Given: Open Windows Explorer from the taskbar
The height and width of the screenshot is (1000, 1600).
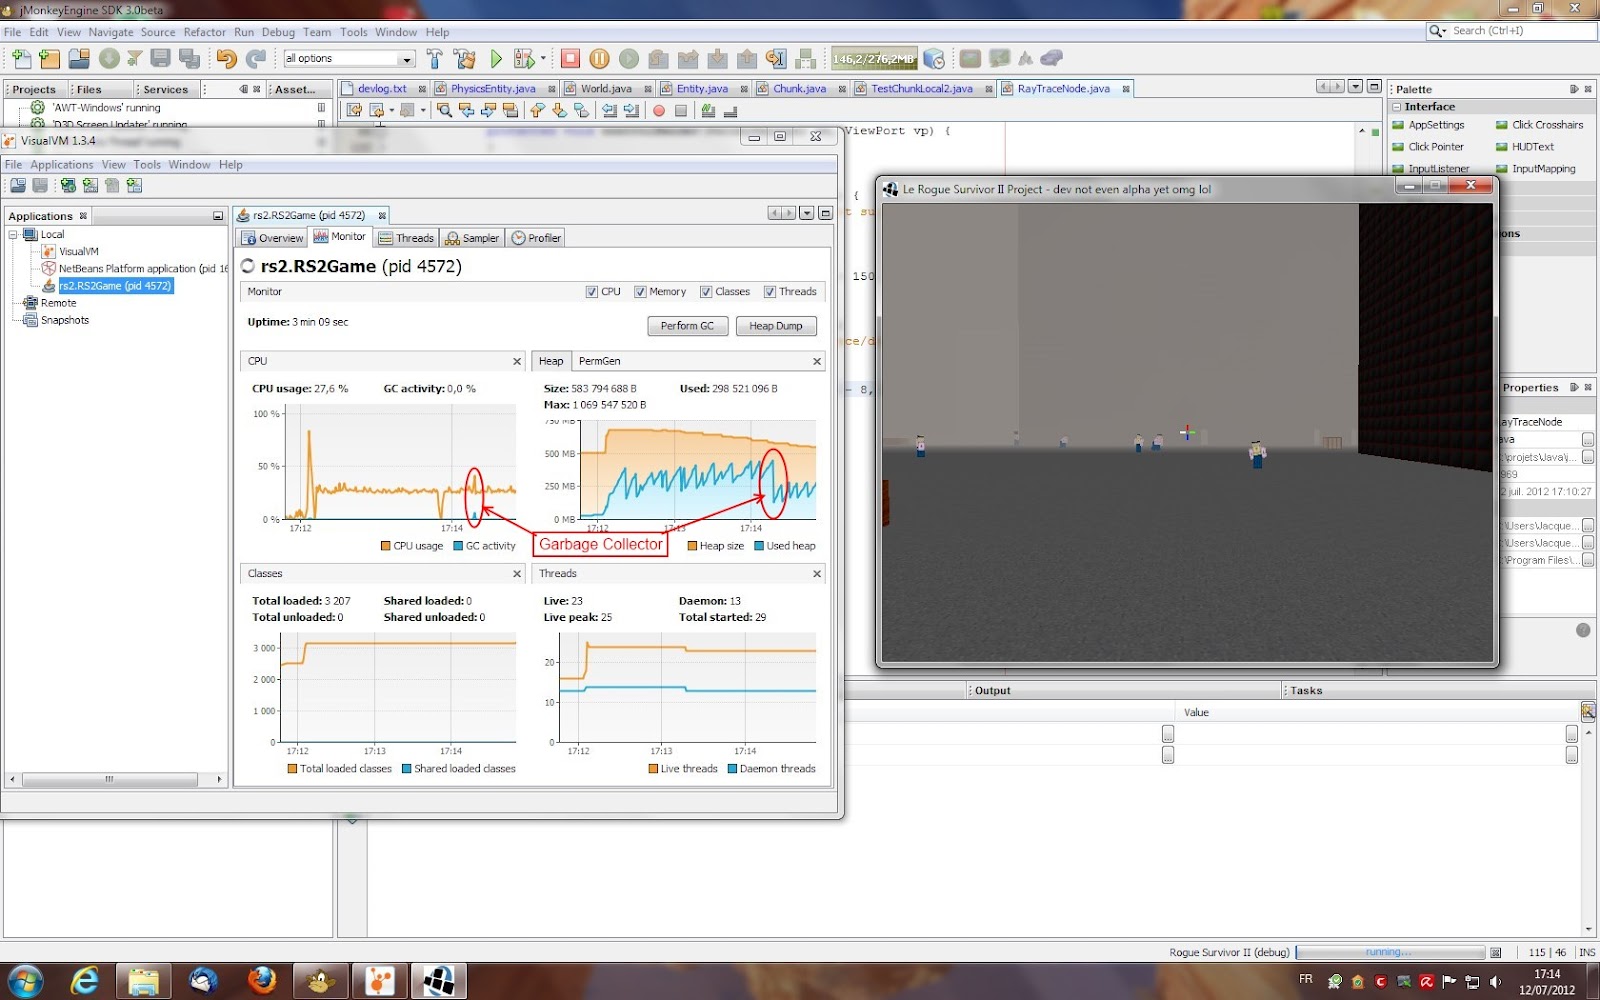Looking at the screenshot, I should tap(143, 981).
